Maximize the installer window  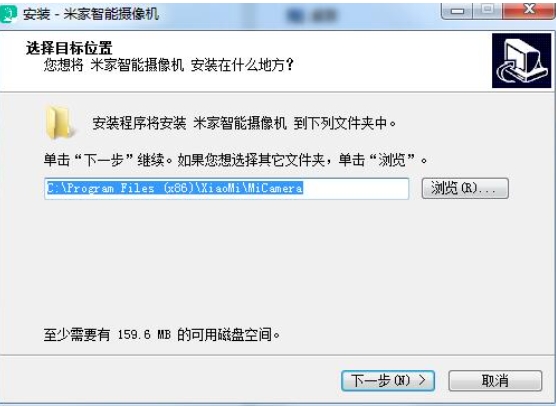tap(487, 10)
